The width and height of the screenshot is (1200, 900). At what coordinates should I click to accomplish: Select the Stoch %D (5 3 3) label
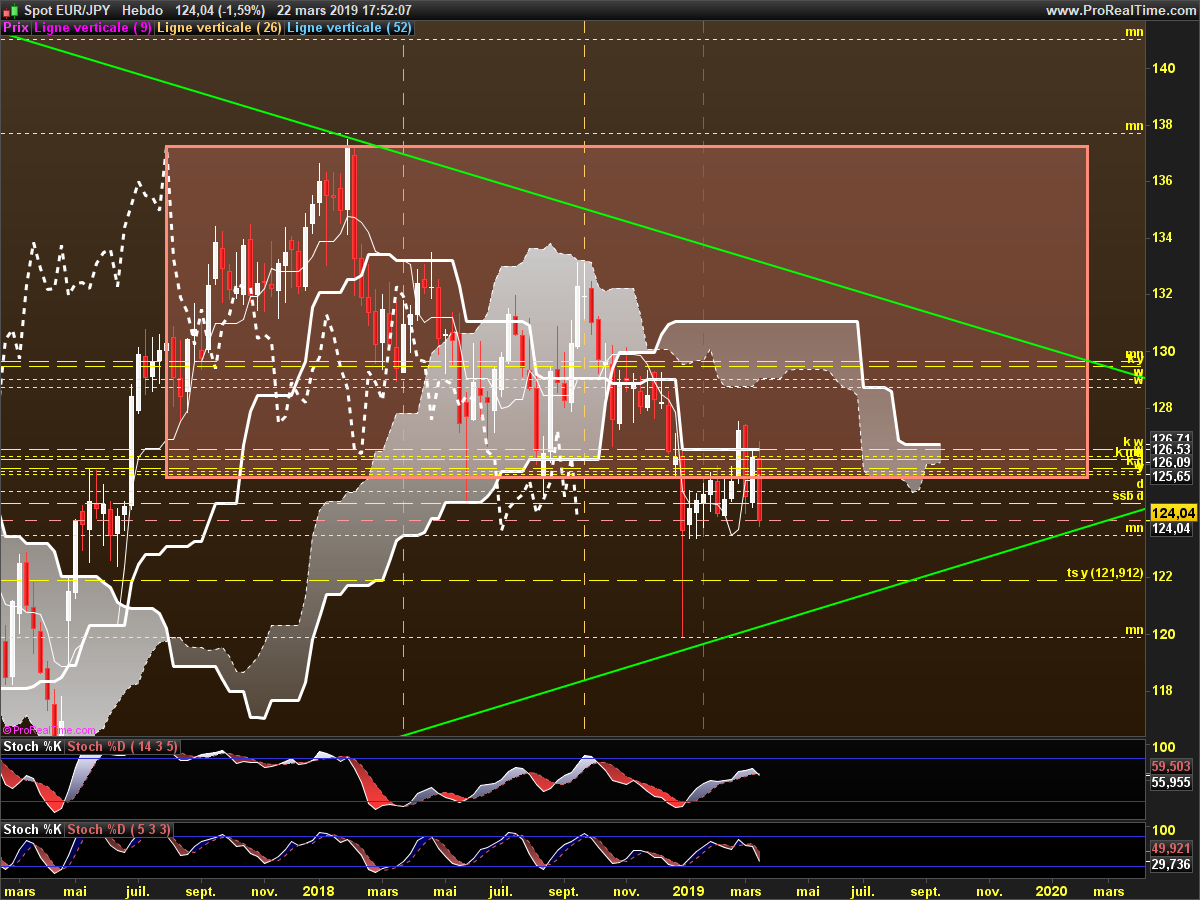(x=117, y=830)
